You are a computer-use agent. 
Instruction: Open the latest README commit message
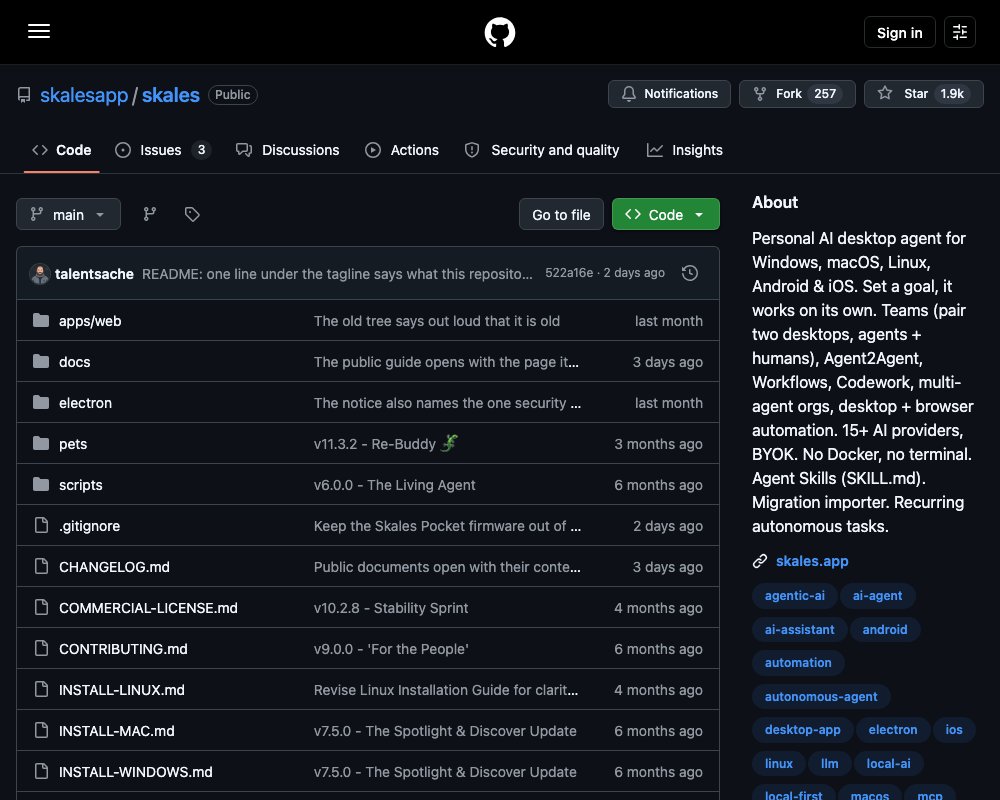click(x=337, y=274)
